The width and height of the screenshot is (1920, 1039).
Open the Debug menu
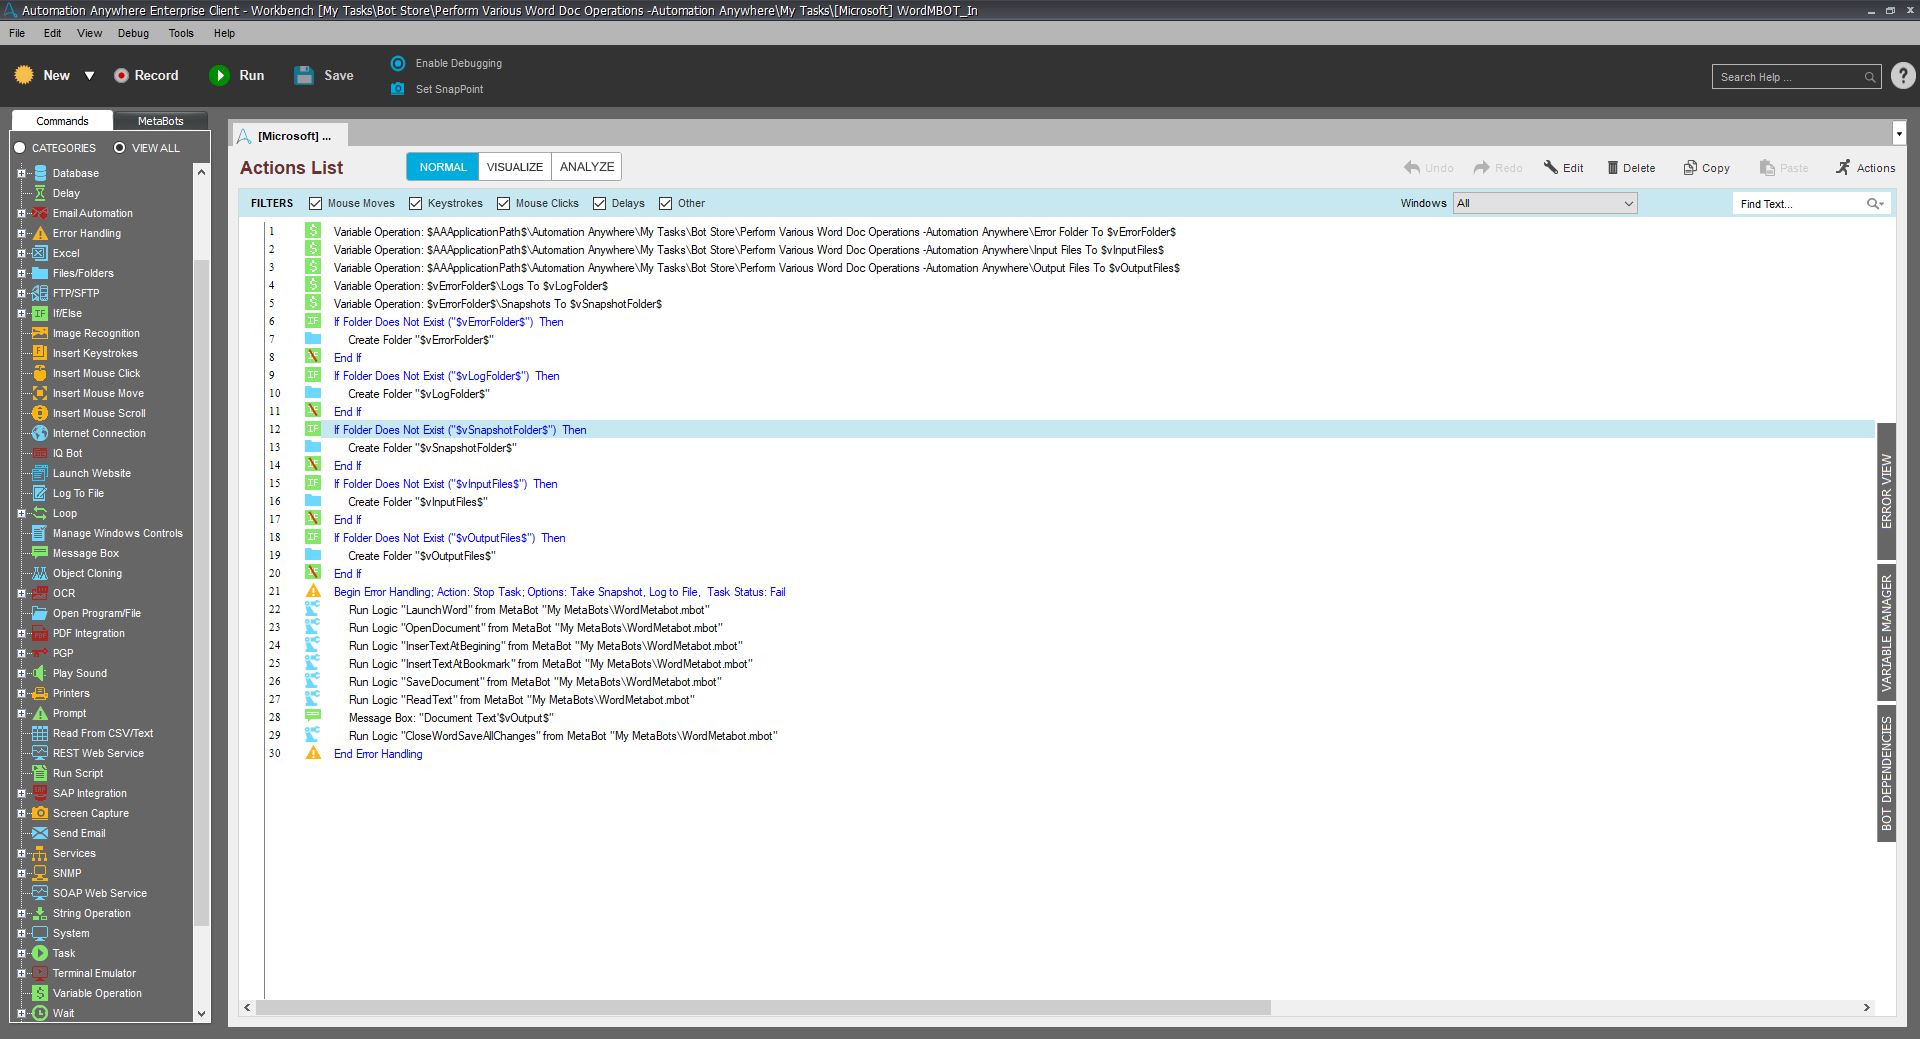point(133,33)
